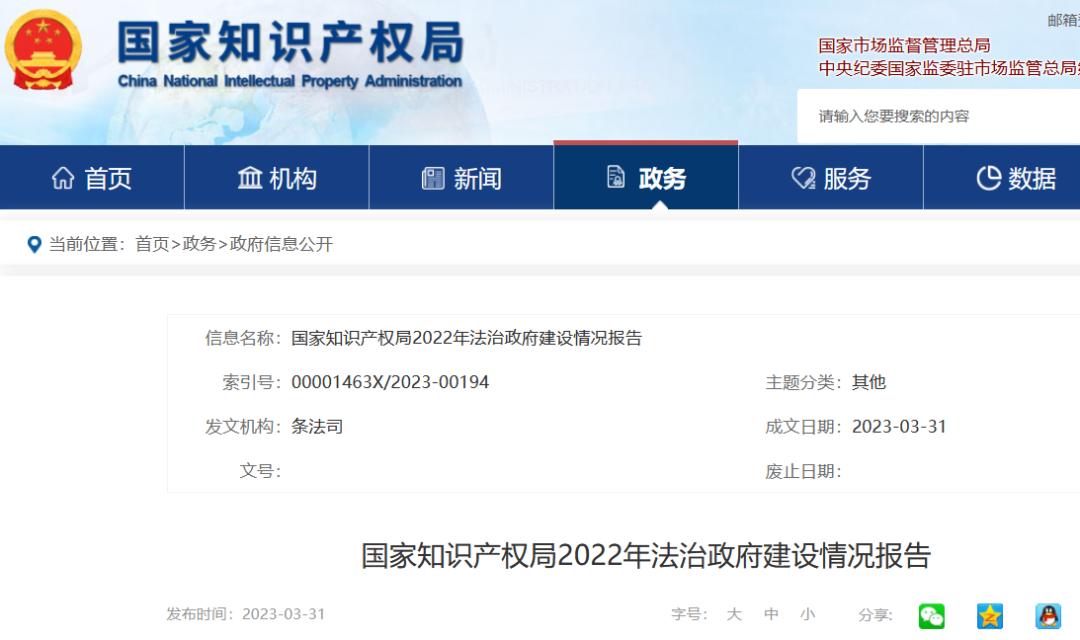
Task: Share the report via WeChat icon
Action: (x=931, y=615)
